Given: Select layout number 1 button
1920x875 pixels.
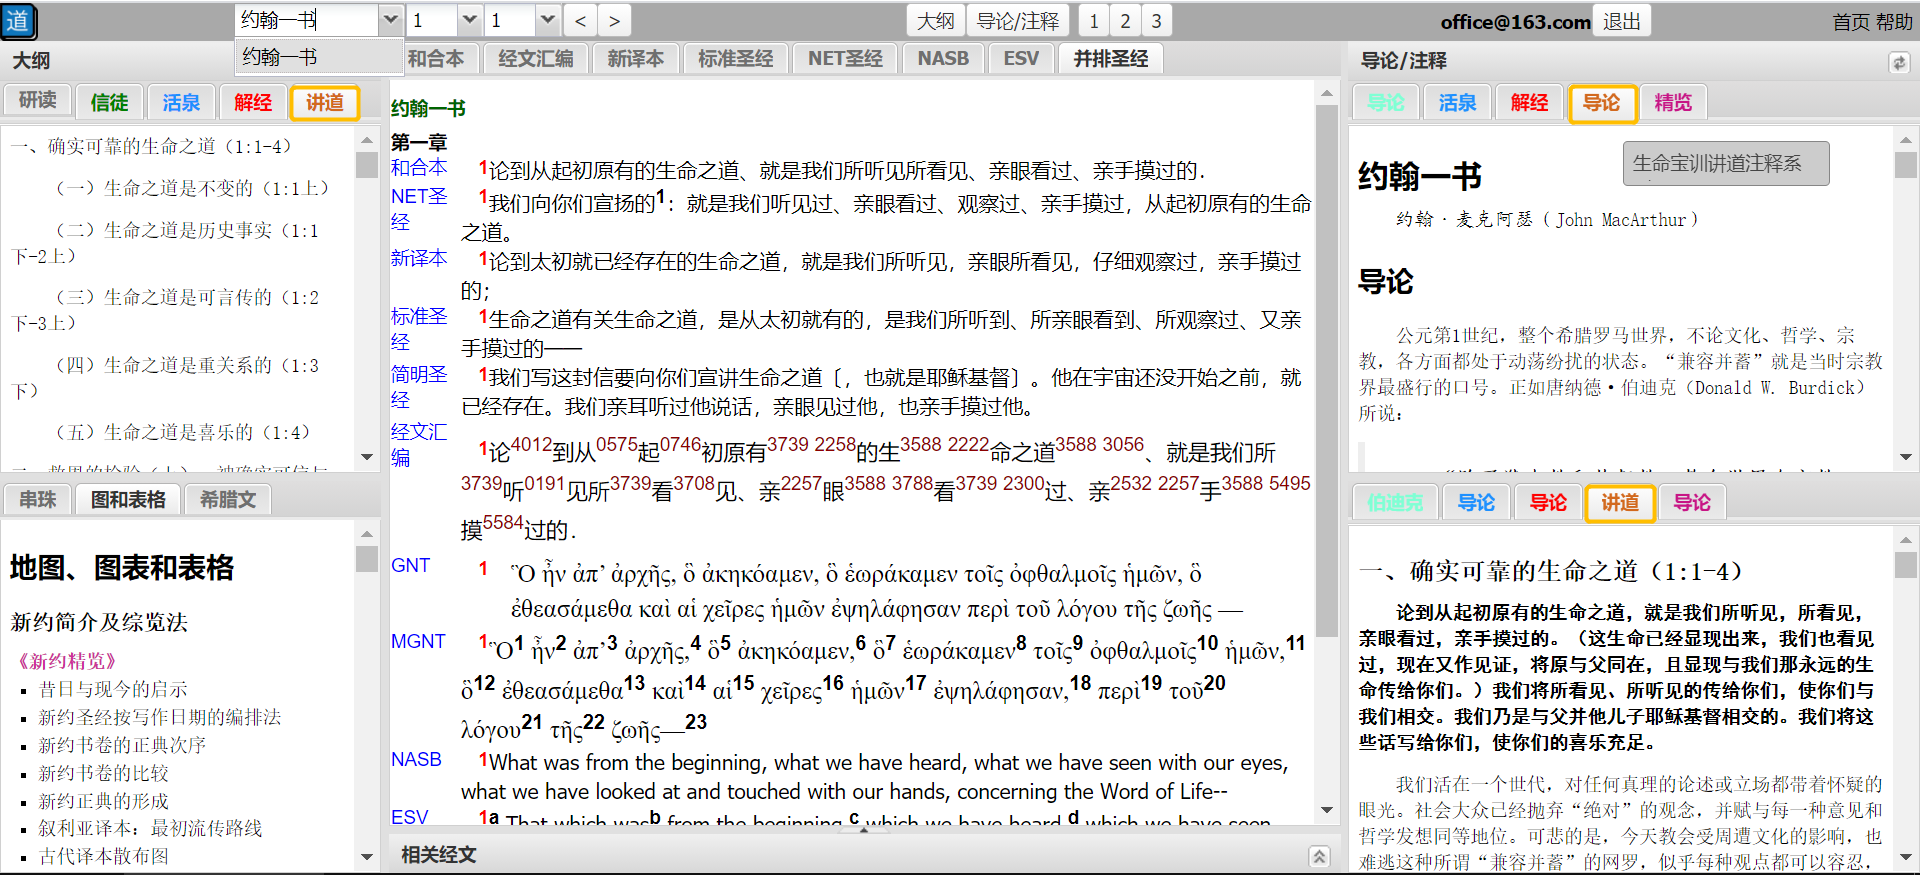Looking at the screenshot, I should [x=1094, y=21].
